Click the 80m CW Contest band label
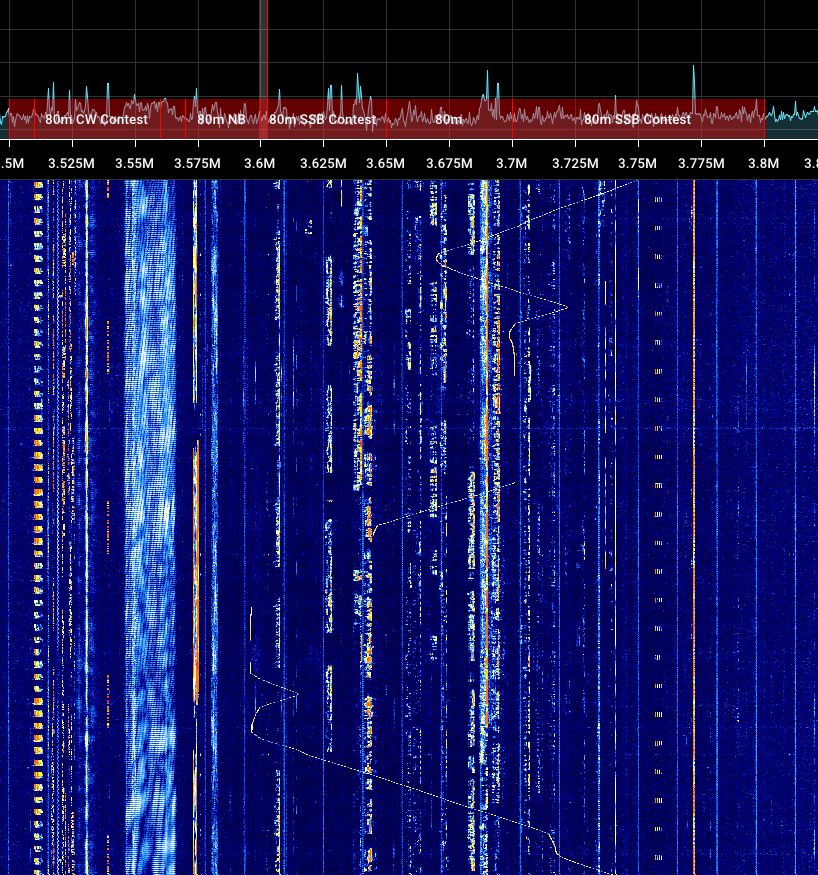Image resolution: width=818 pixels, height=875 pixels. pos(97,119)
